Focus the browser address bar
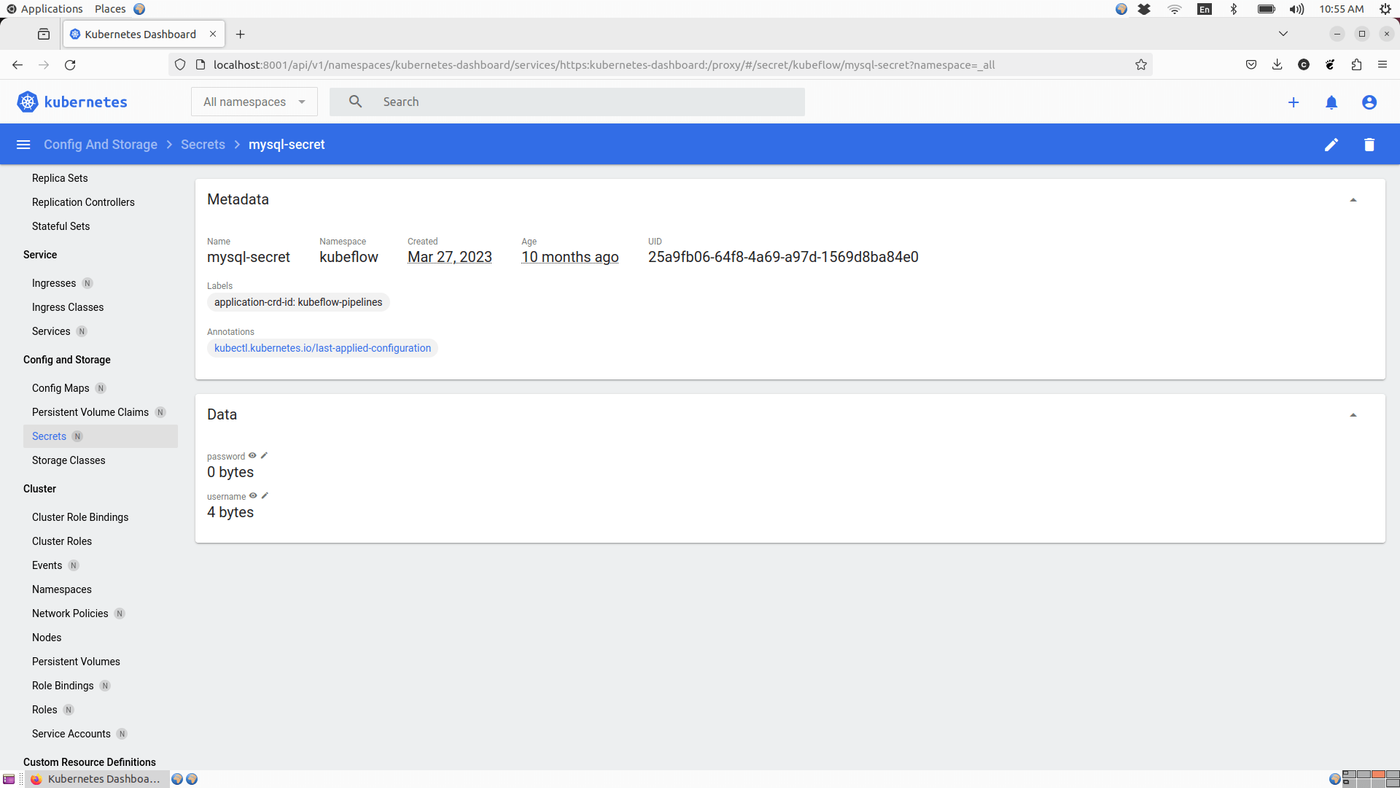The width and height of the screenshot is (1400, 788). point(662,65)
